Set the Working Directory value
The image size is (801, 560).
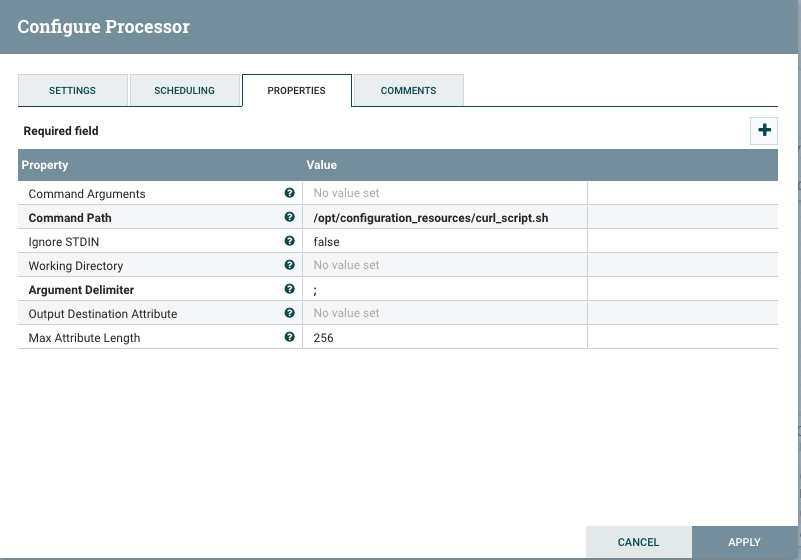click(444, 266)
